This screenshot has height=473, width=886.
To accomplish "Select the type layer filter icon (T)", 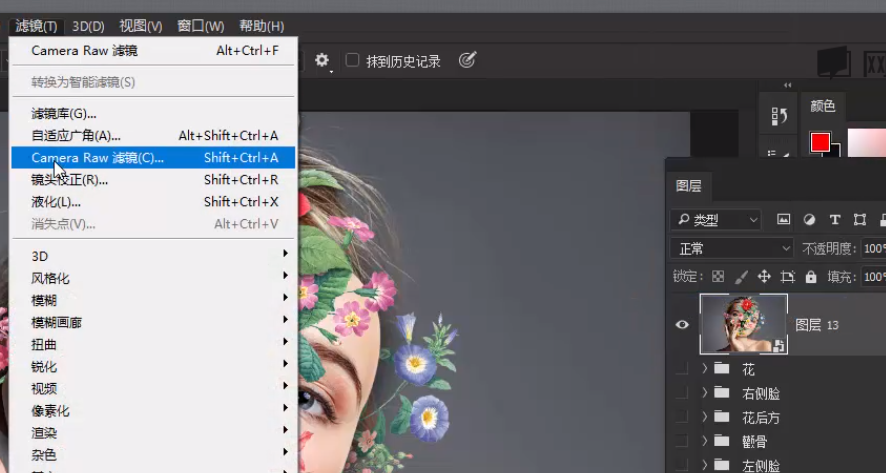I will click(x=835, y=220).
